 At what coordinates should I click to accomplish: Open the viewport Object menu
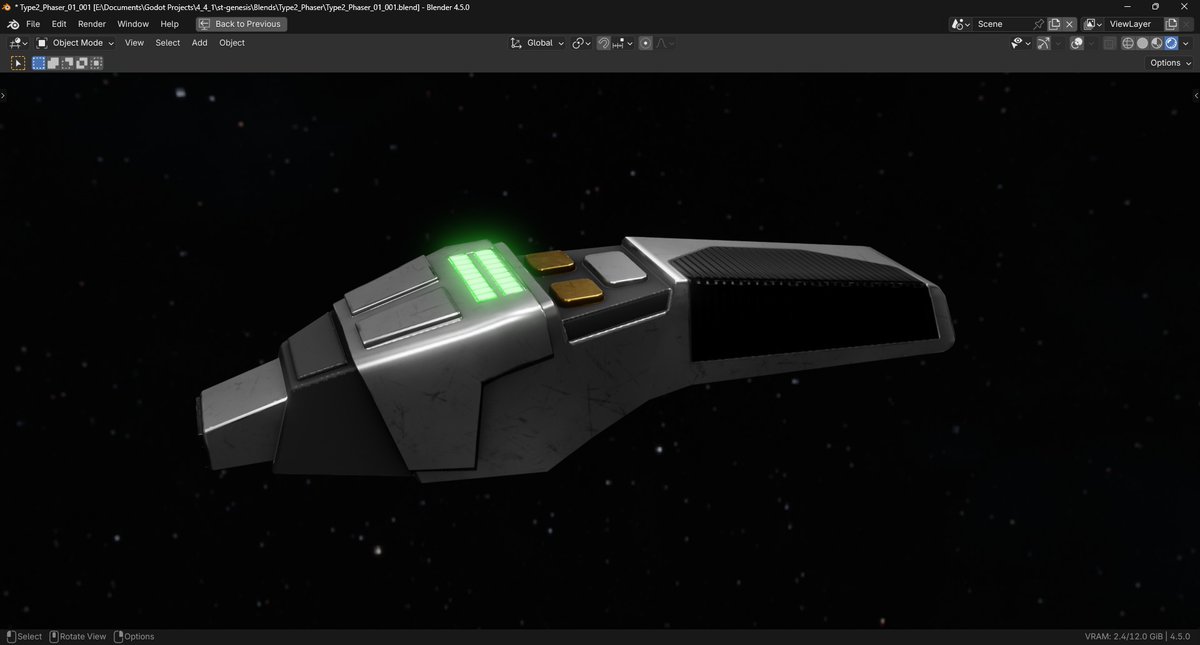[232, 43]
